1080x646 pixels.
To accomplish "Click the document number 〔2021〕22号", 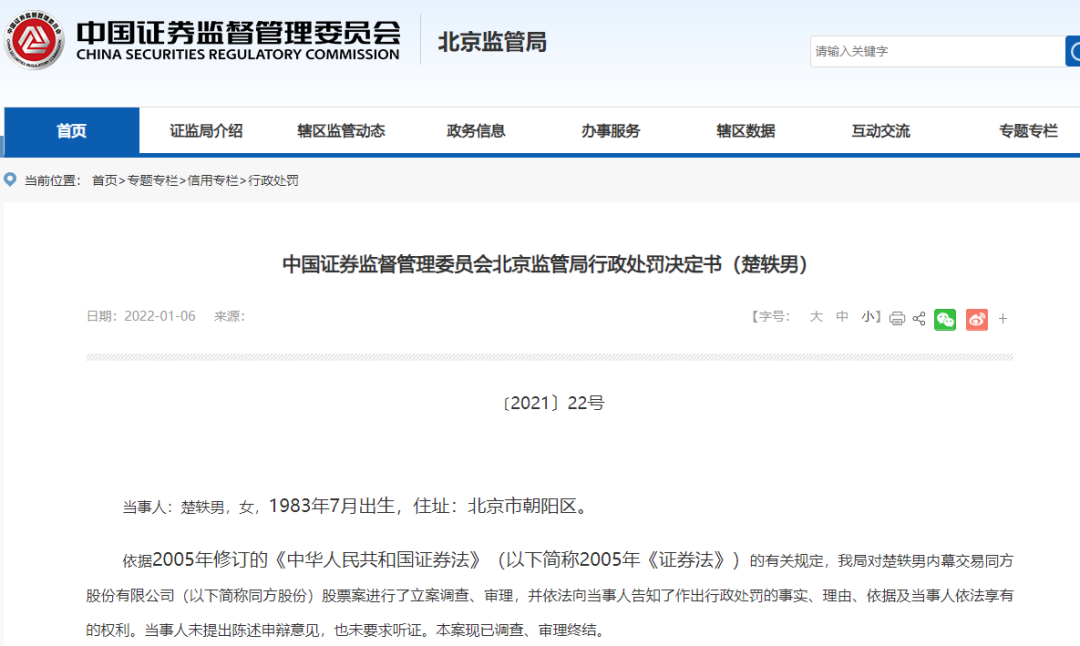I will click(553, 403).
